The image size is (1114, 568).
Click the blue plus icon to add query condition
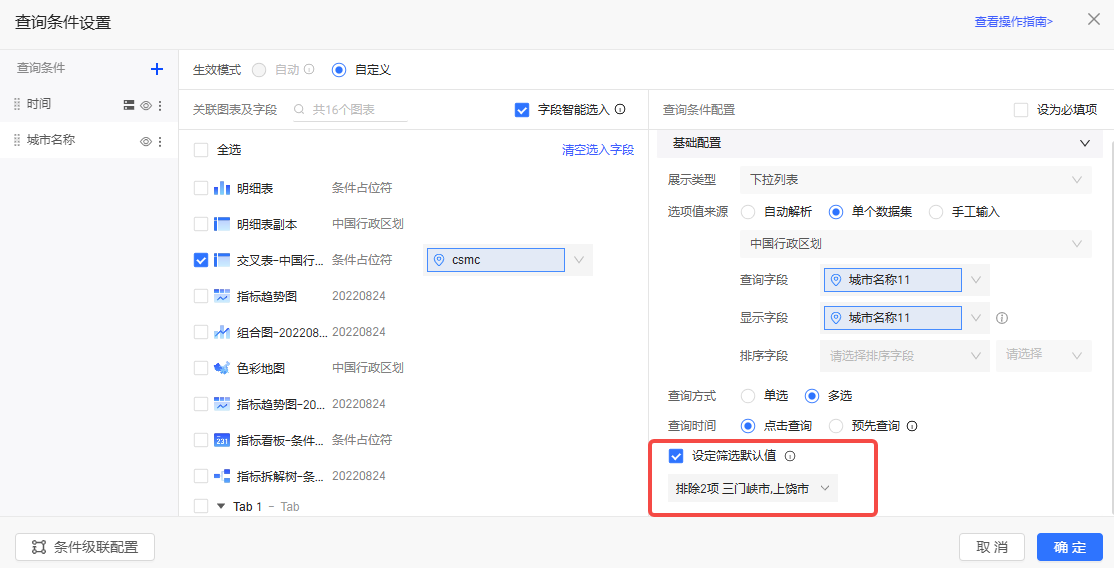pyautogui.click(x=156, y=69)
